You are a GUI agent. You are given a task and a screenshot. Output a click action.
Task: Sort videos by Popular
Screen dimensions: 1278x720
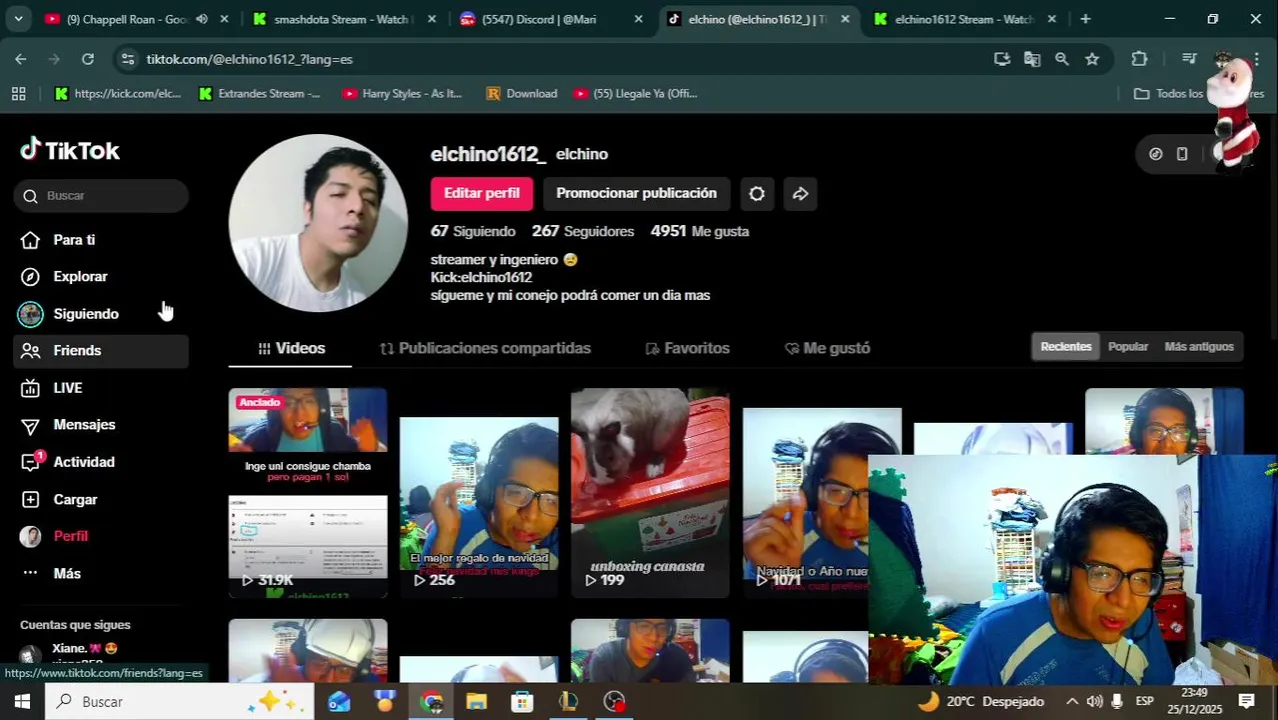point(1128,346)
